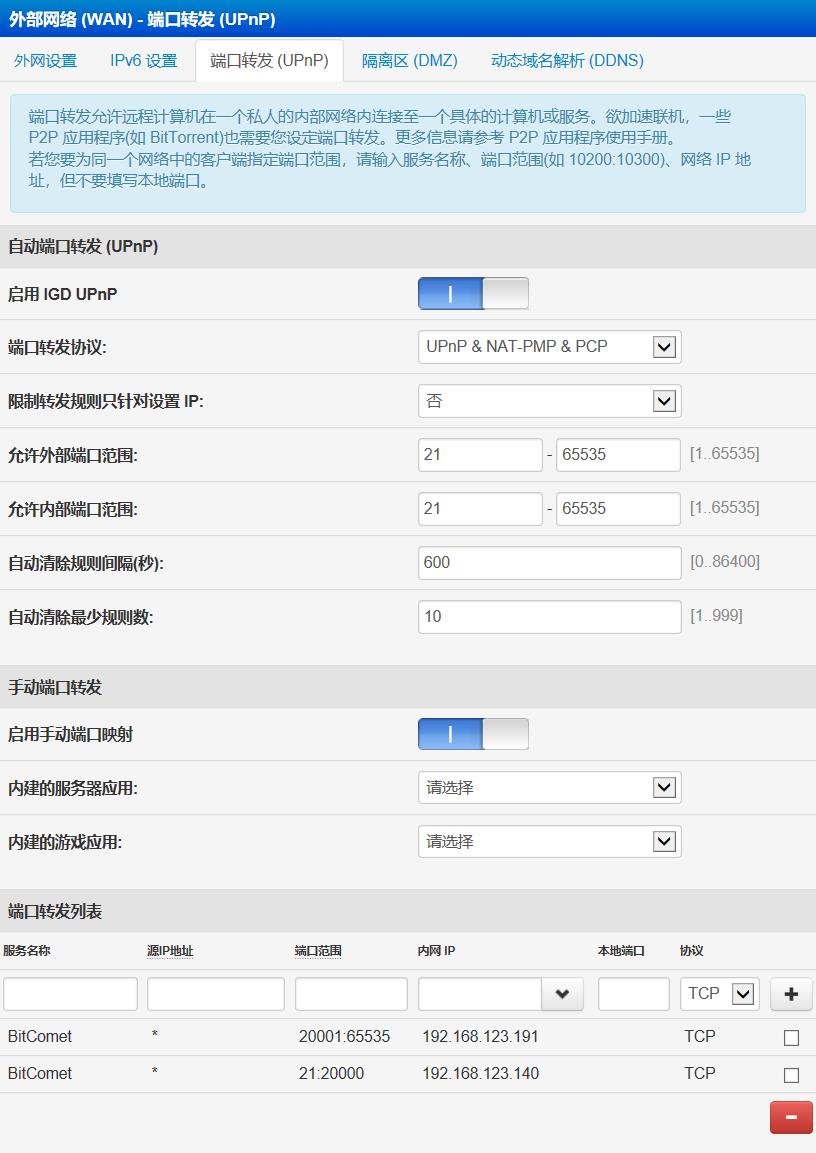Expand the 限制转发规则只针对设置 IP dropdown
This screenshot has width=816, height=1153.
[549, 401]
